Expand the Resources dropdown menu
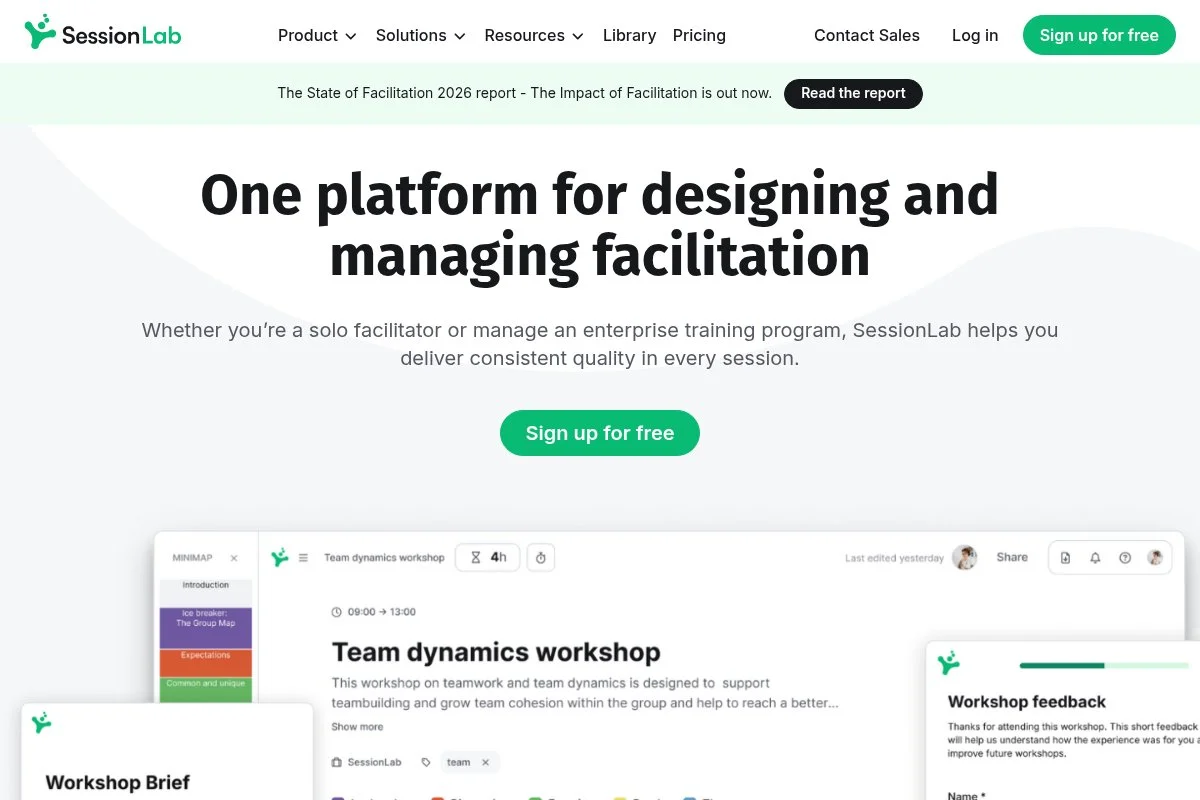 tap(534, 35)
